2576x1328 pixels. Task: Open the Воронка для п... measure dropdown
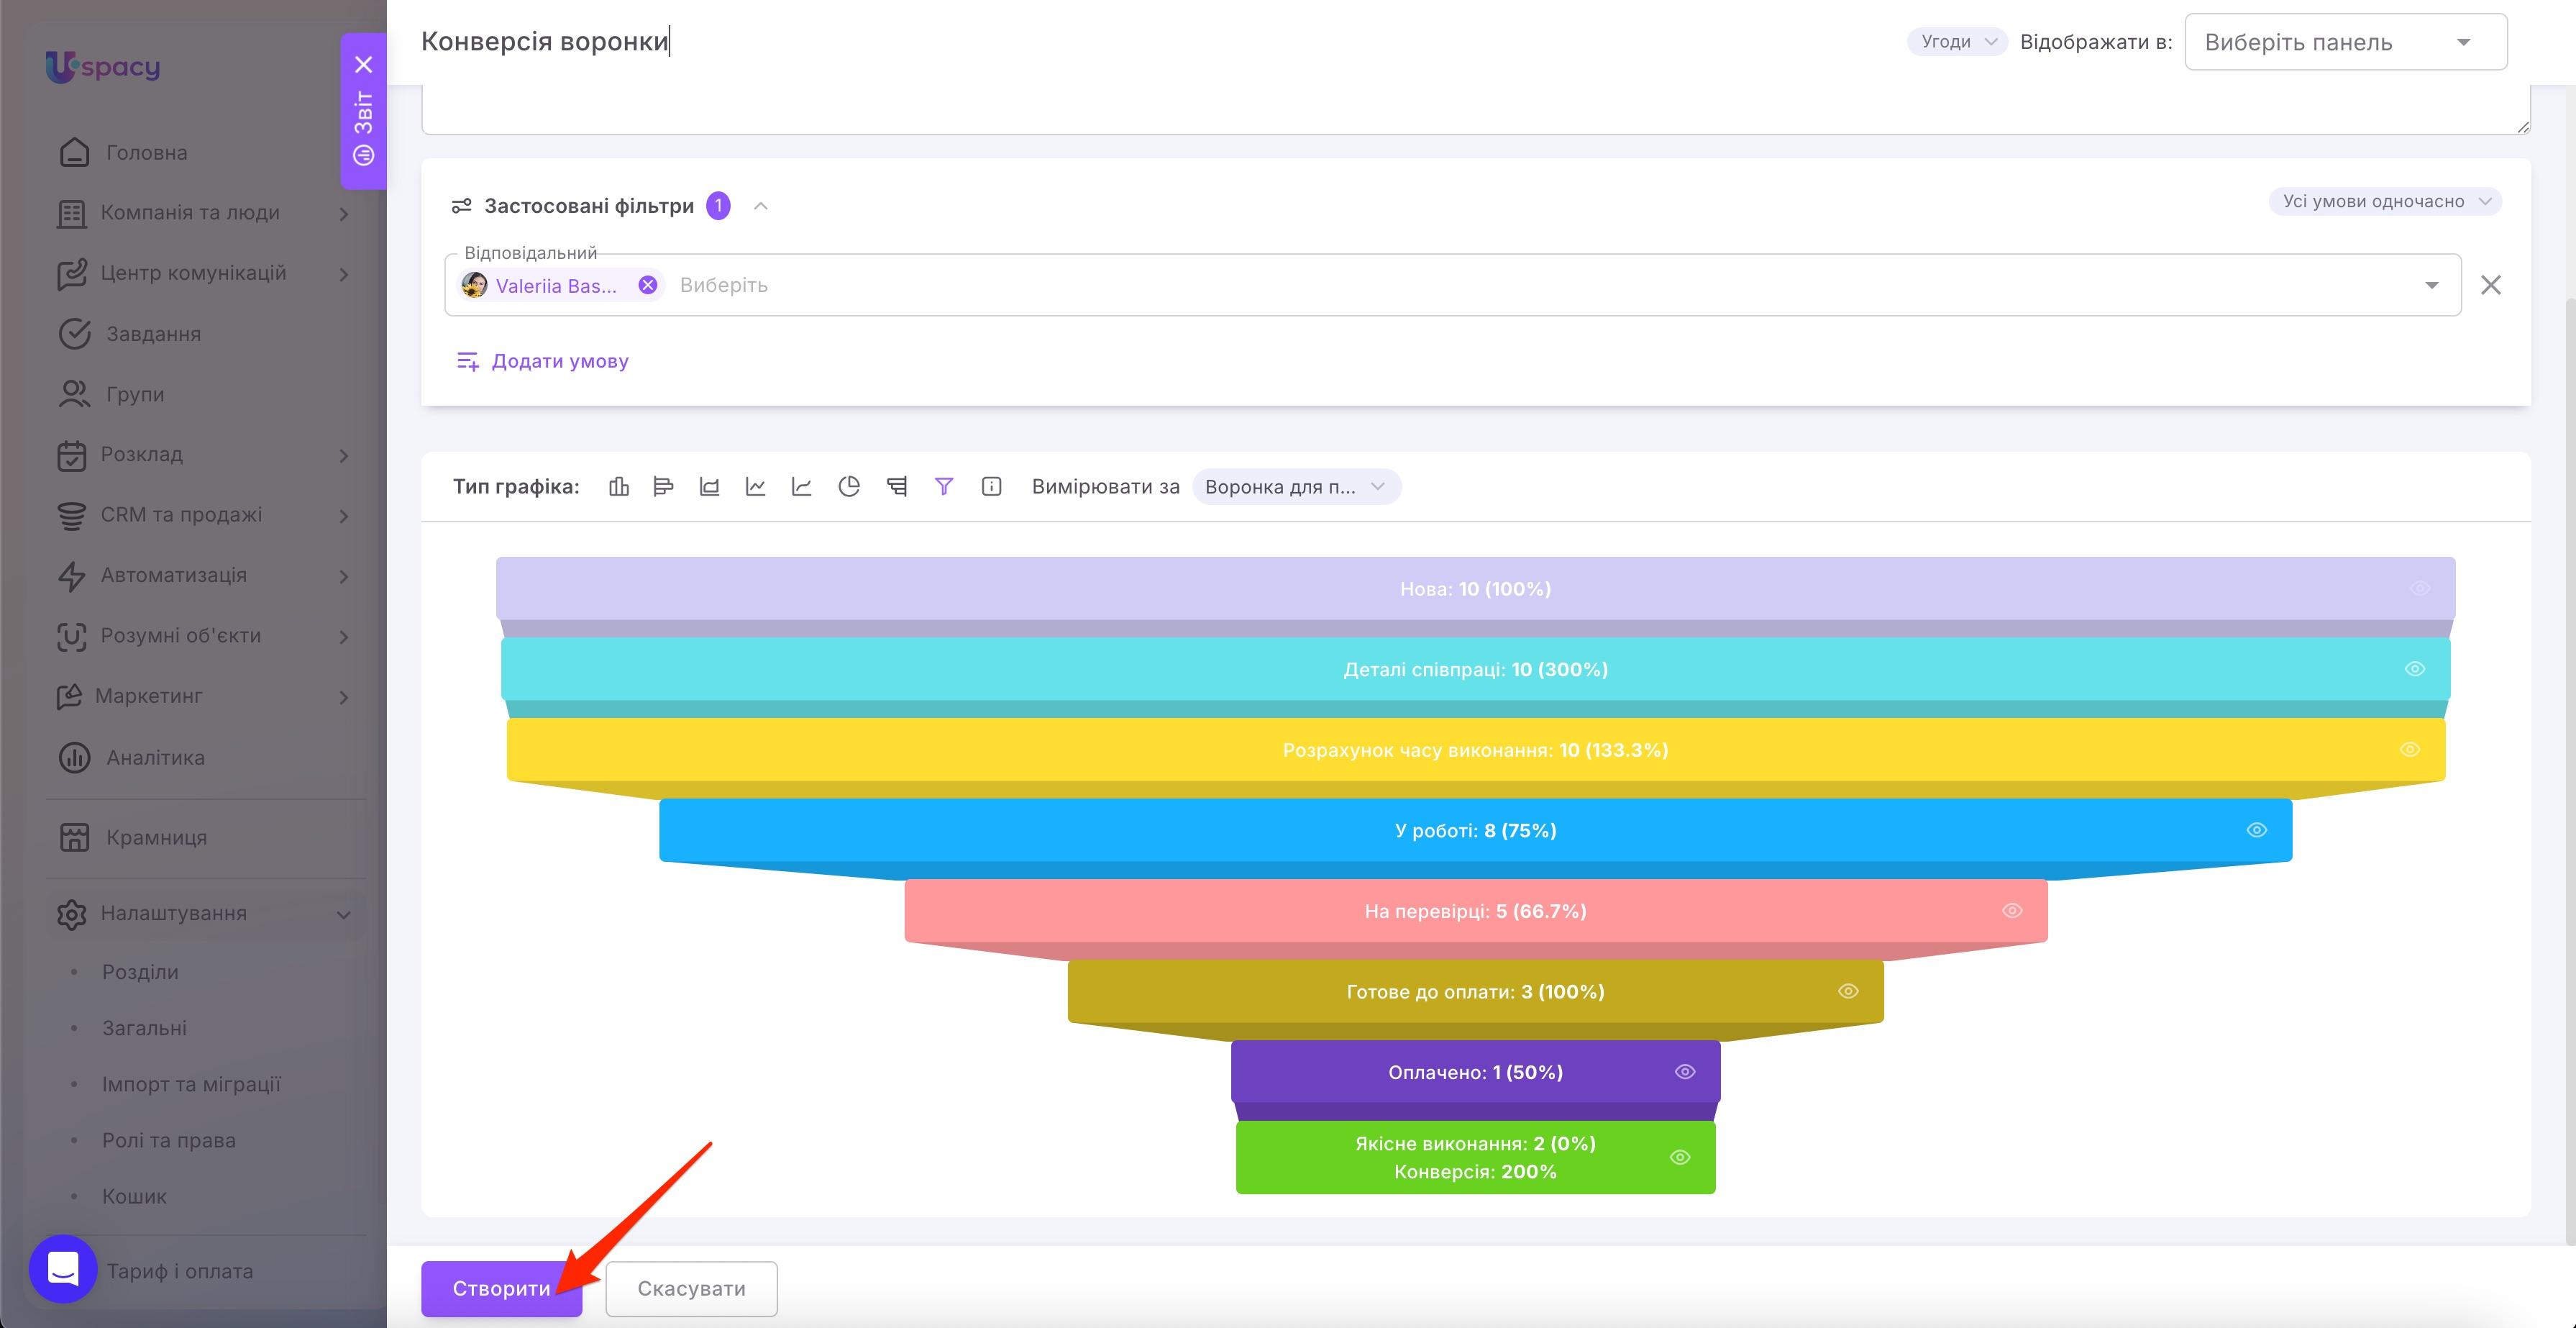click(1296, 487)
